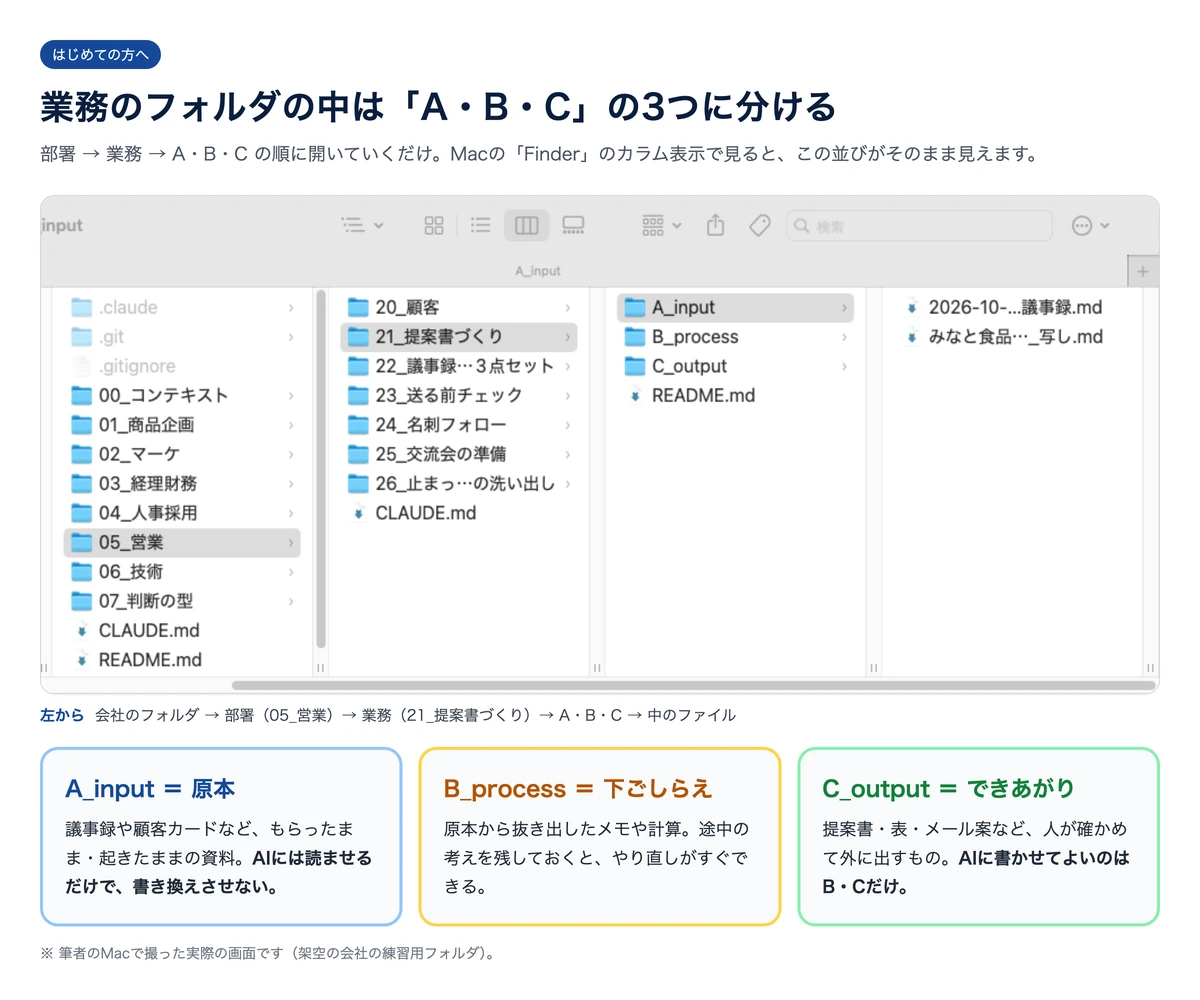
Task: Select README.md in the first column
Action: pyautogui.click(x=182, y=660)
